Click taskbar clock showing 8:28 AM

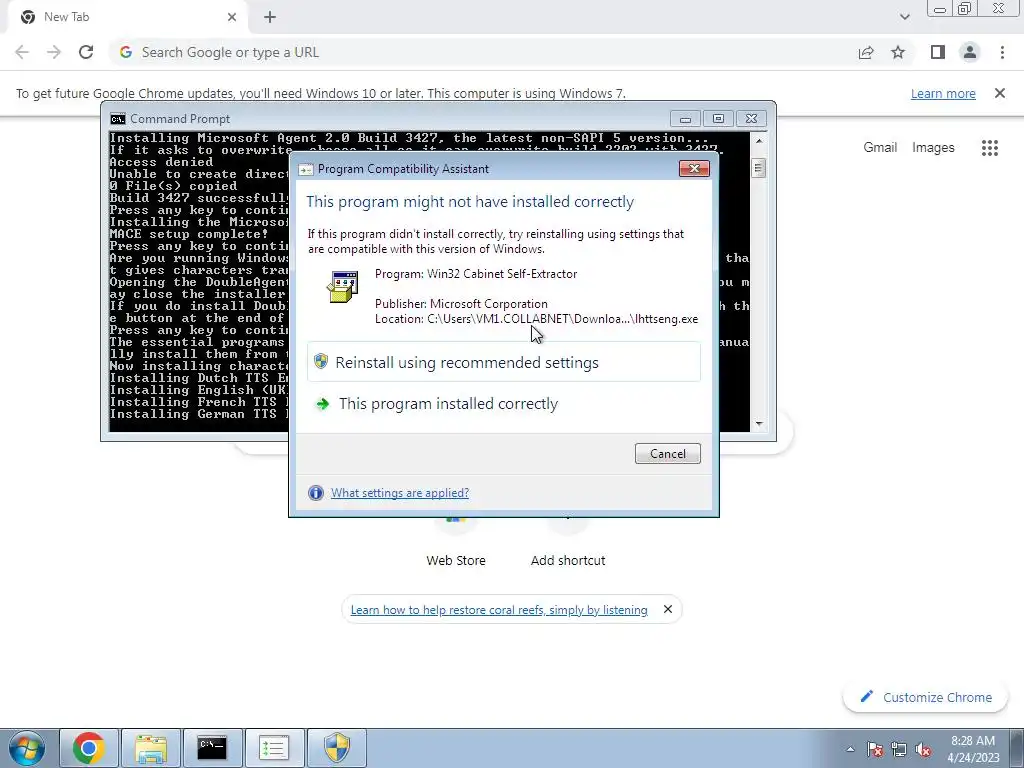point(973,749)
